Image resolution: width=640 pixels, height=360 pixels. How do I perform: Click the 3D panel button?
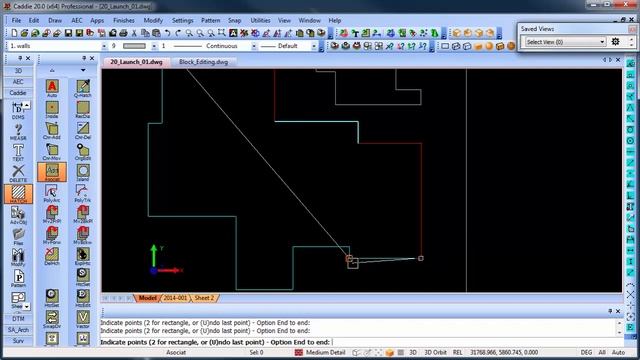tap(18, 71)
